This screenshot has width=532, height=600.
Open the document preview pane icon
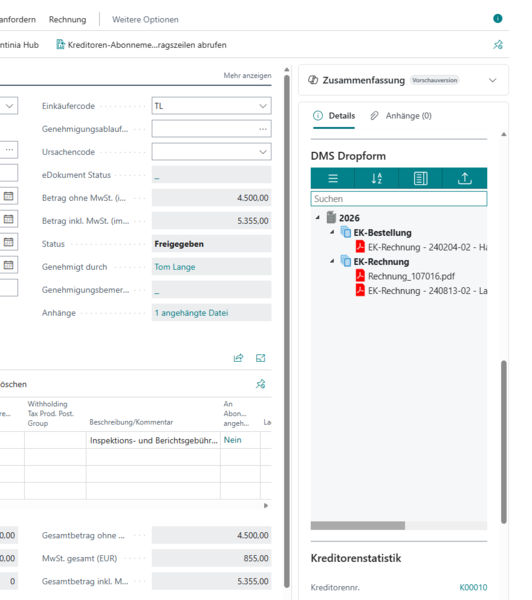point(421,178)
